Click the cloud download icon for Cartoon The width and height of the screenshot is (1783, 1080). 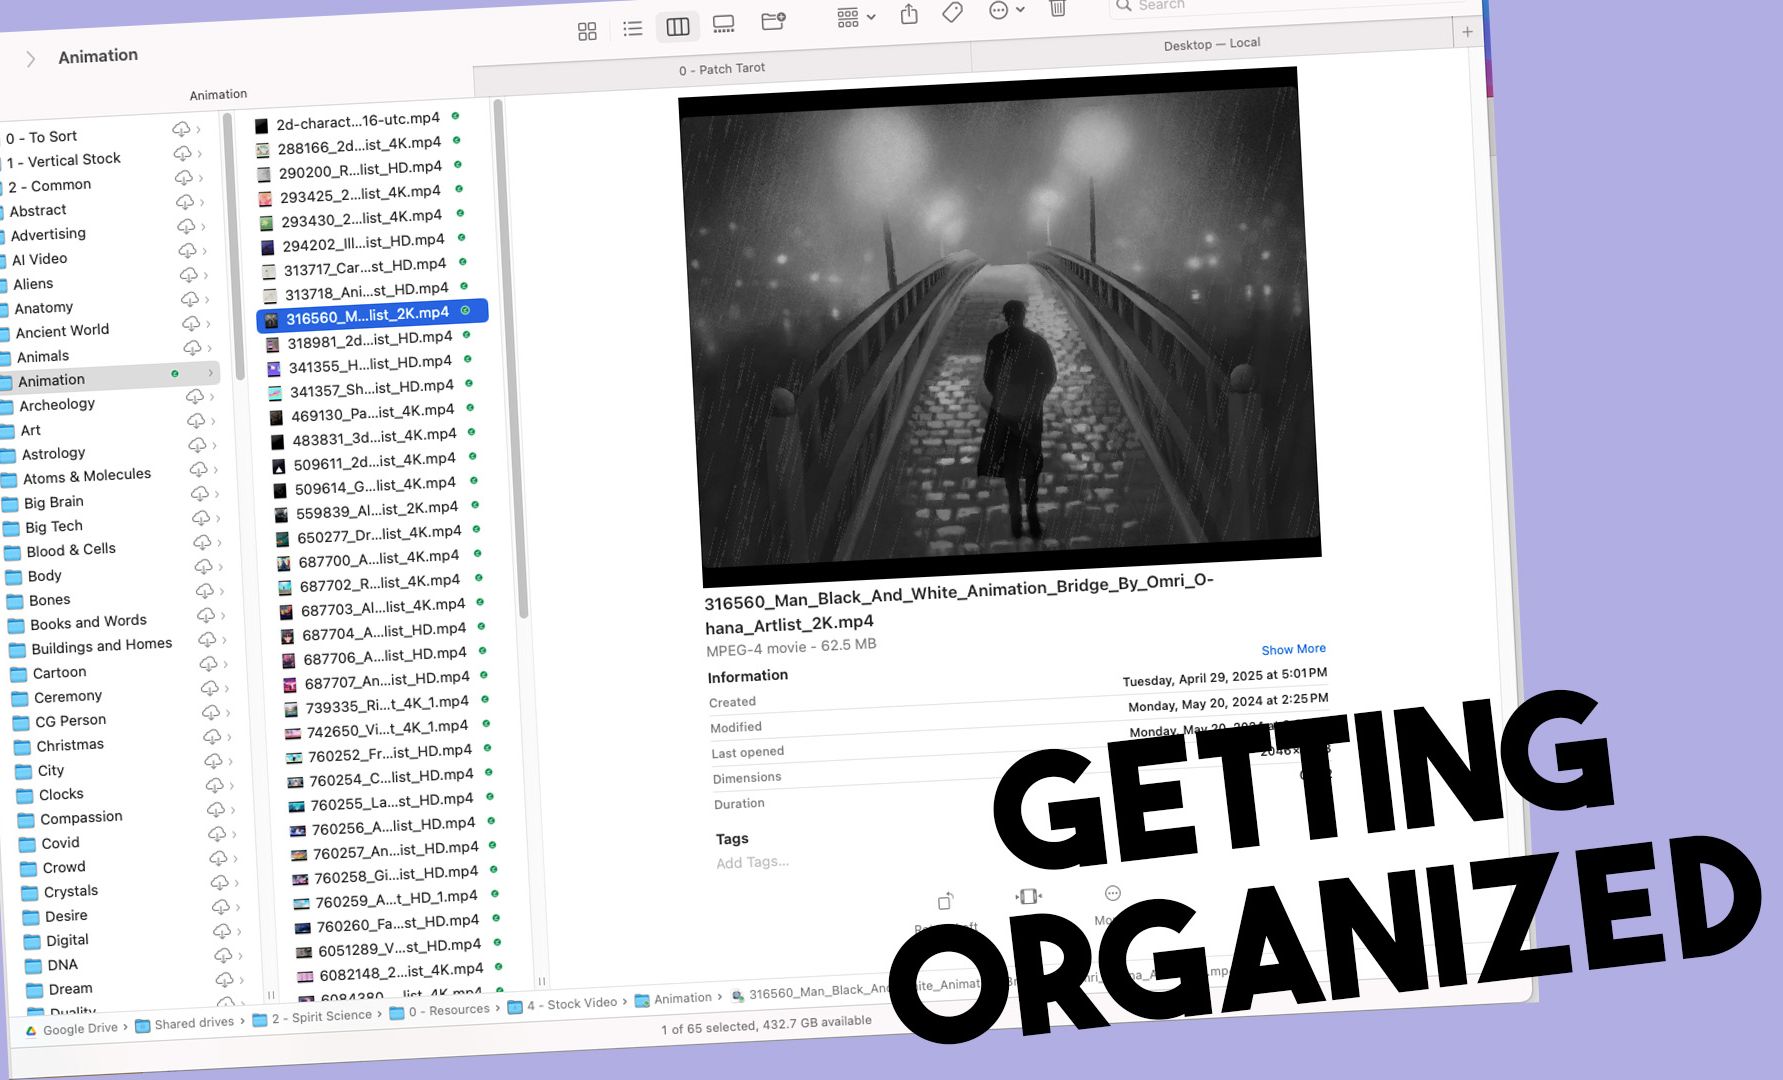209,664
